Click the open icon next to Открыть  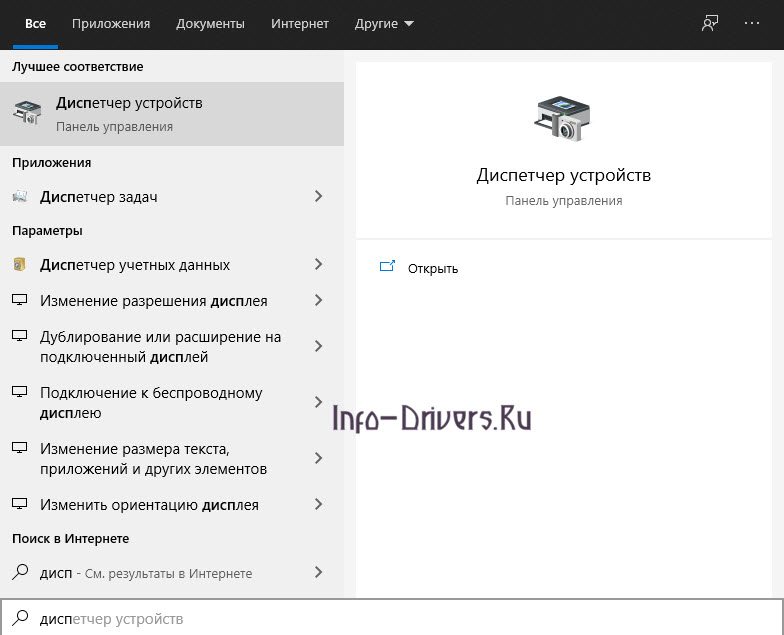click(x=387, y=267)
